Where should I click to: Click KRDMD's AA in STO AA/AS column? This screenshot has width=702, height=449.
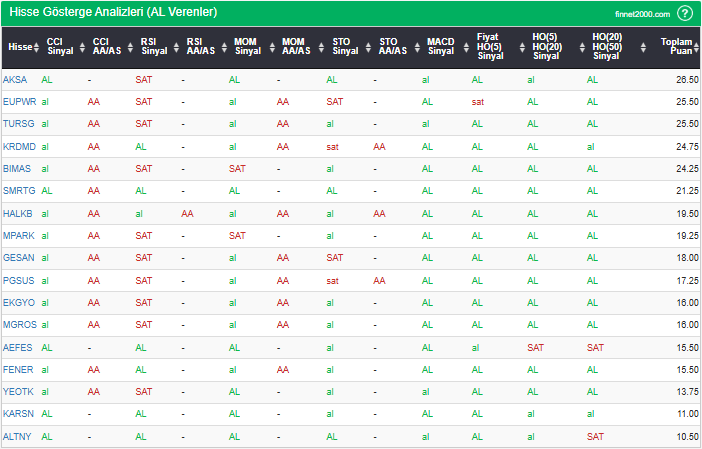click(379, 146)
